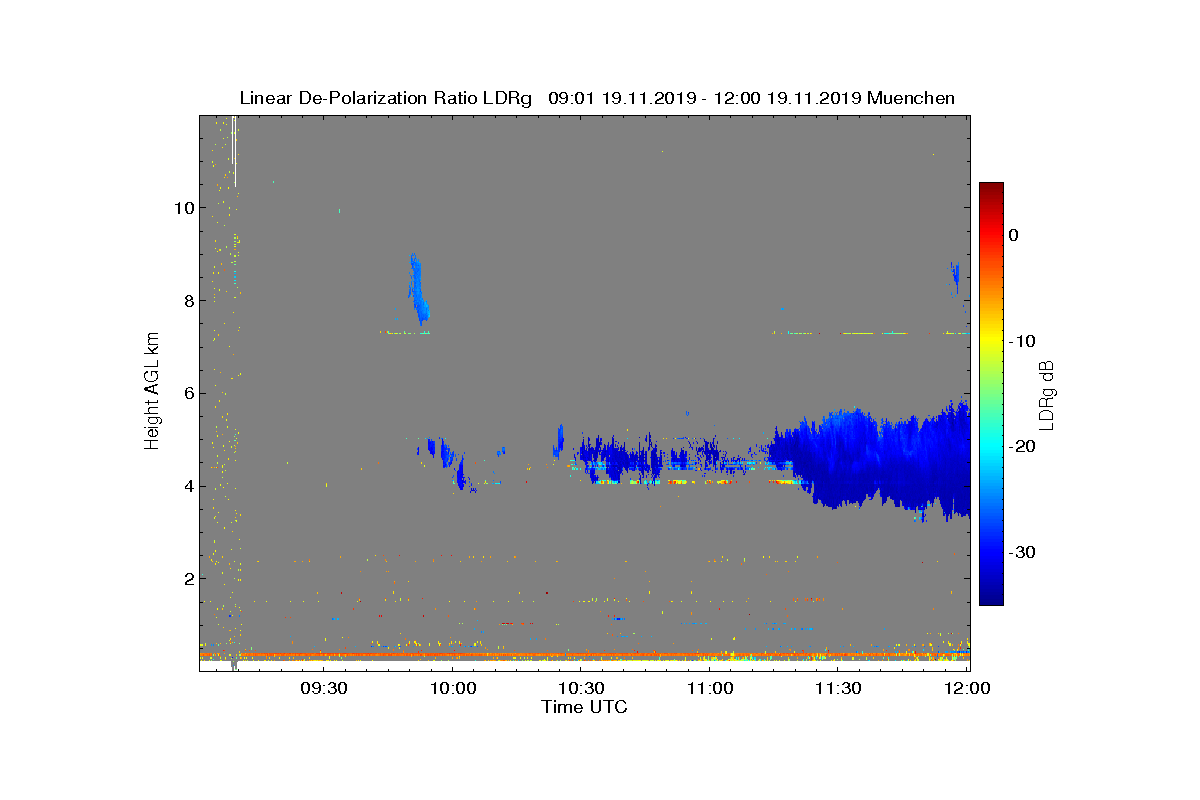Click the height tick label 8
1200x800 pixels.
pyautogui.click(x=188, y=300)
